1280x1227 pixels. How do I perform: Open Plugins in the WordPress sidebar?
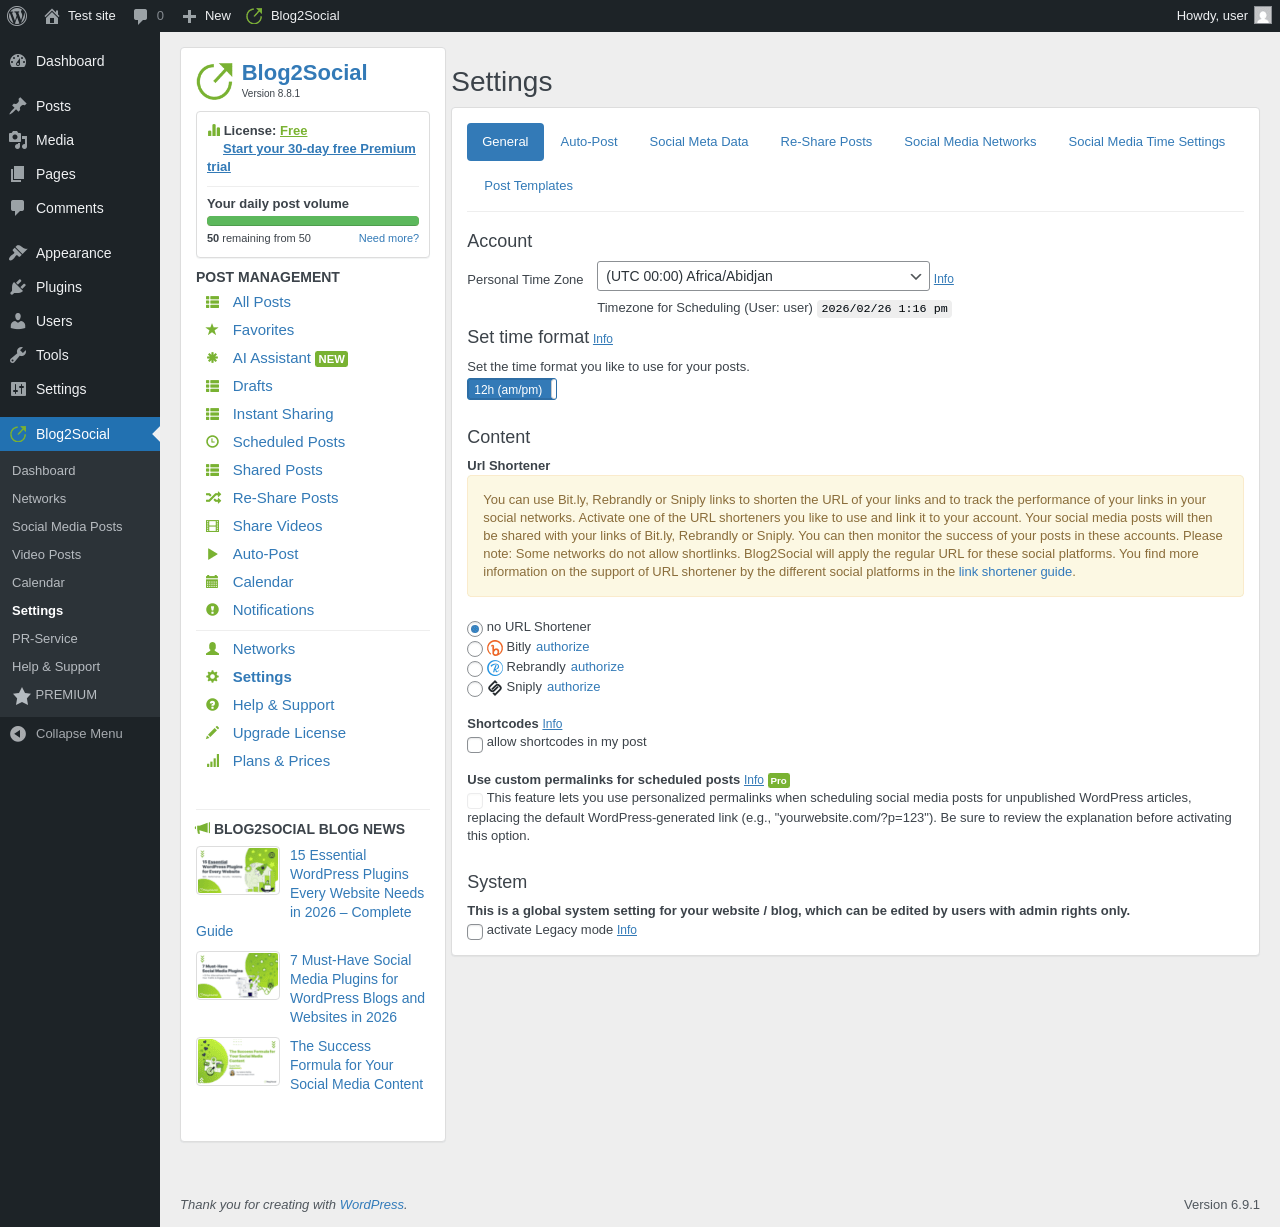[x=80, y=287]
